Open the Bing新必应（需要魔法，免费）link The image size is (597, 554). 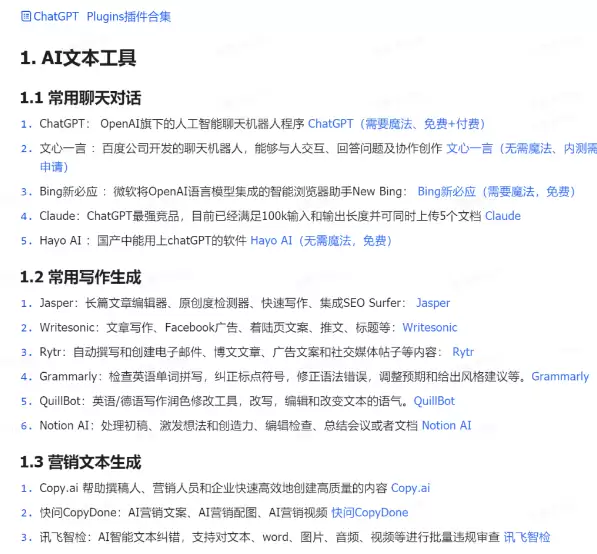(x=496, y=191)
